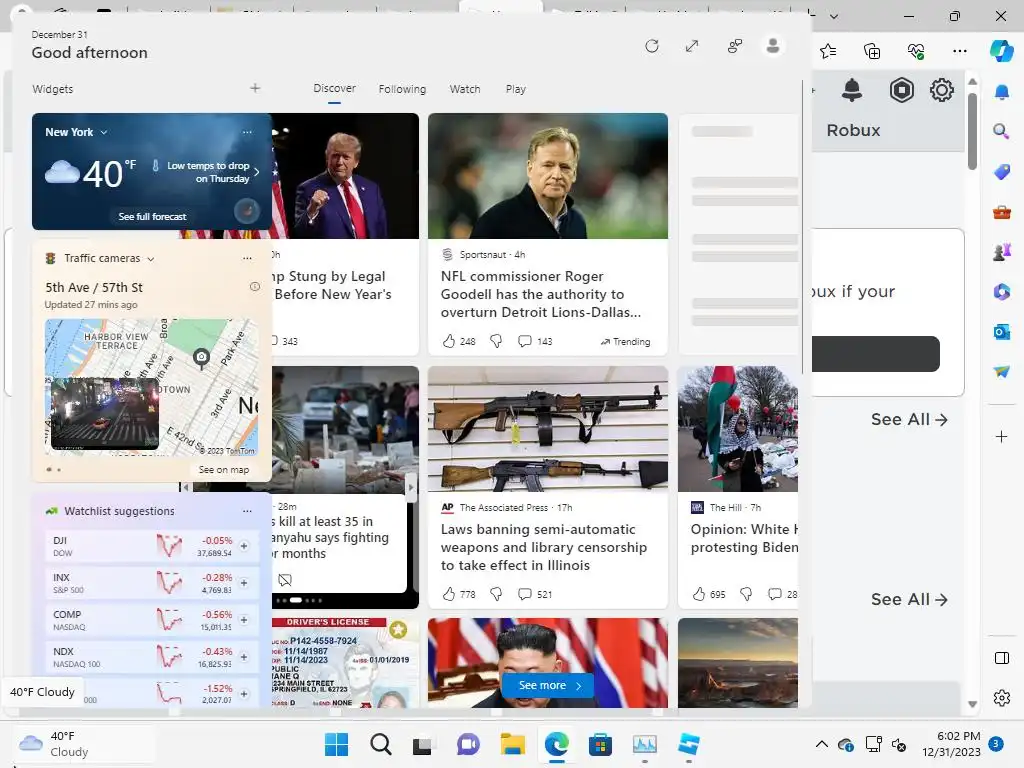Image resolution: width=1024 pixels, height=768 pixels.
Task: Open the Kim Jong Un story image
Action: pos(548,662)
